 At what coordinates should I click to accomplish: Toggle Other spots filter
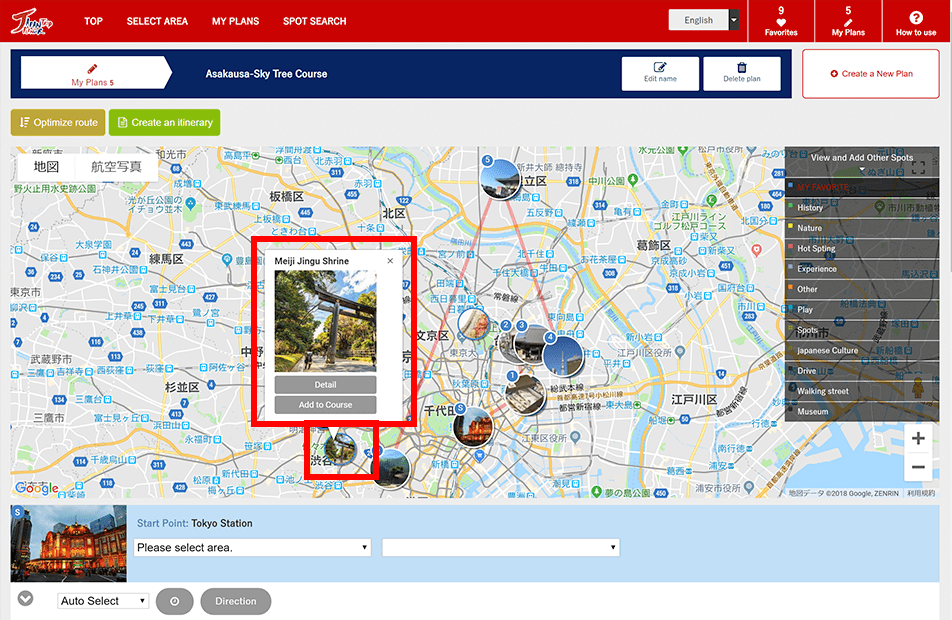(862, 289)
